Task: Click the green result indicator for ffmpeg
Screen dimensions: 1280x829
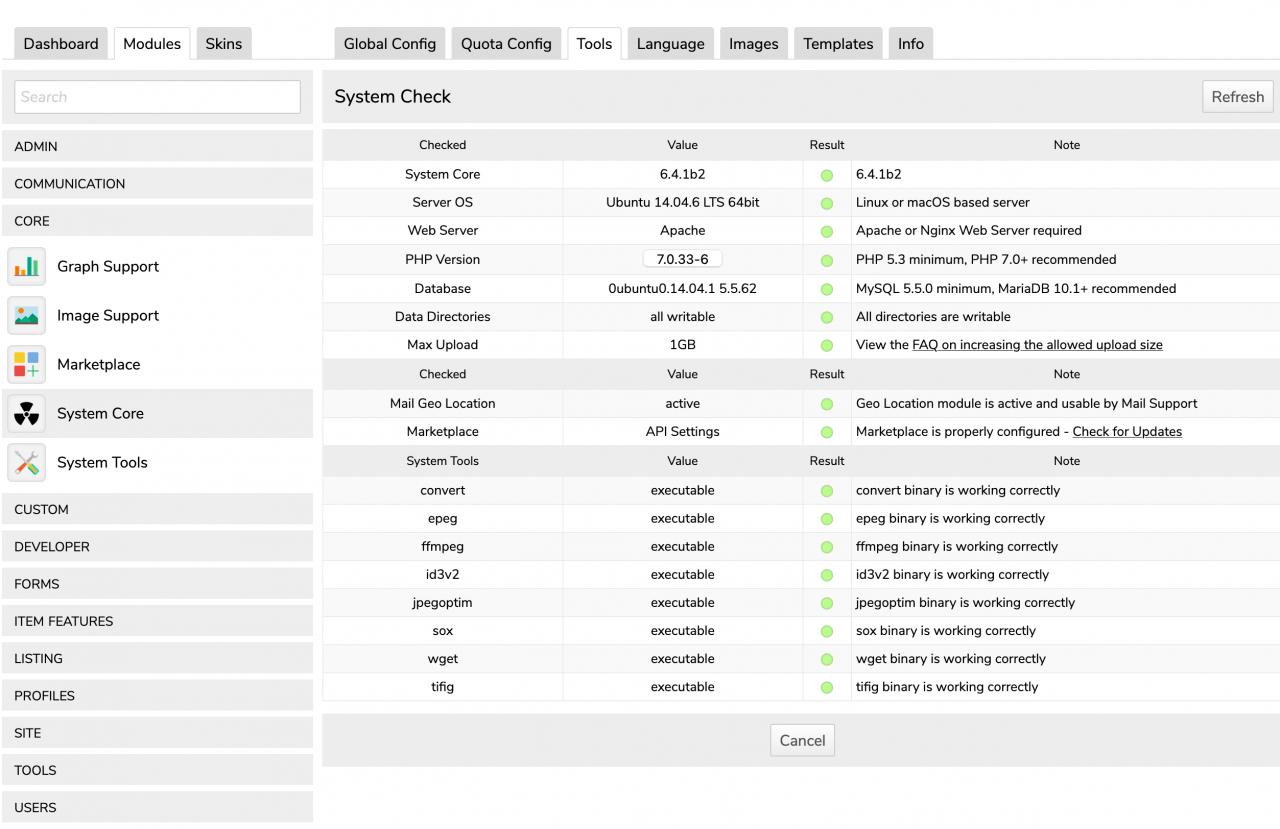Action: coord(827,547)
